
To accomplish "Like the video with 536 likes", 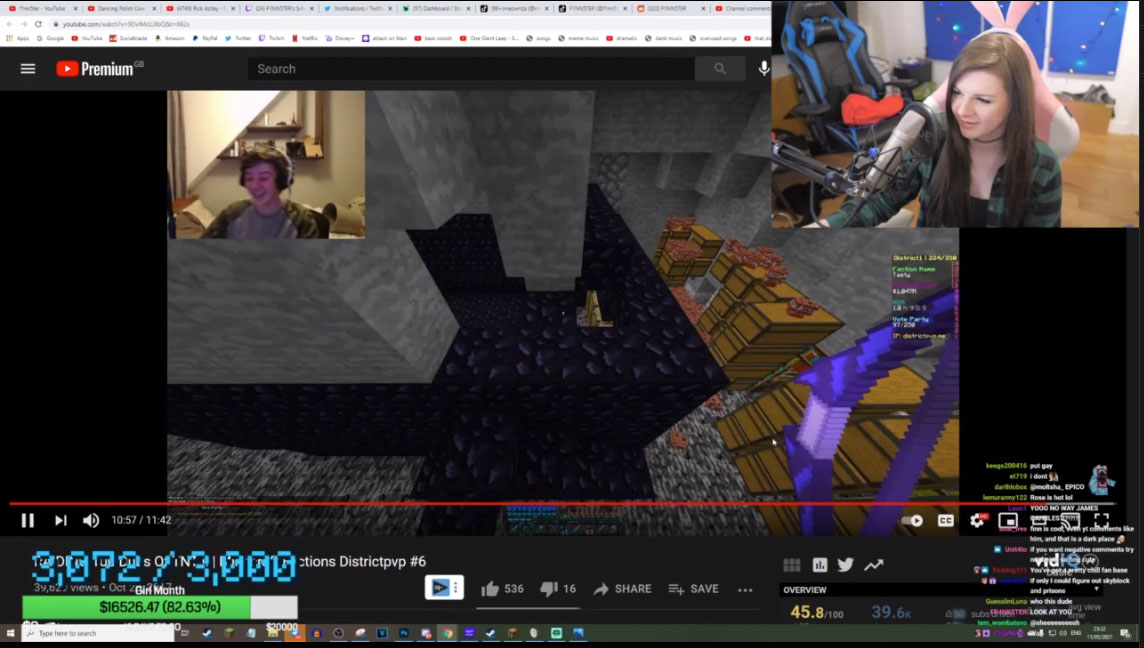I will [502, 589].
